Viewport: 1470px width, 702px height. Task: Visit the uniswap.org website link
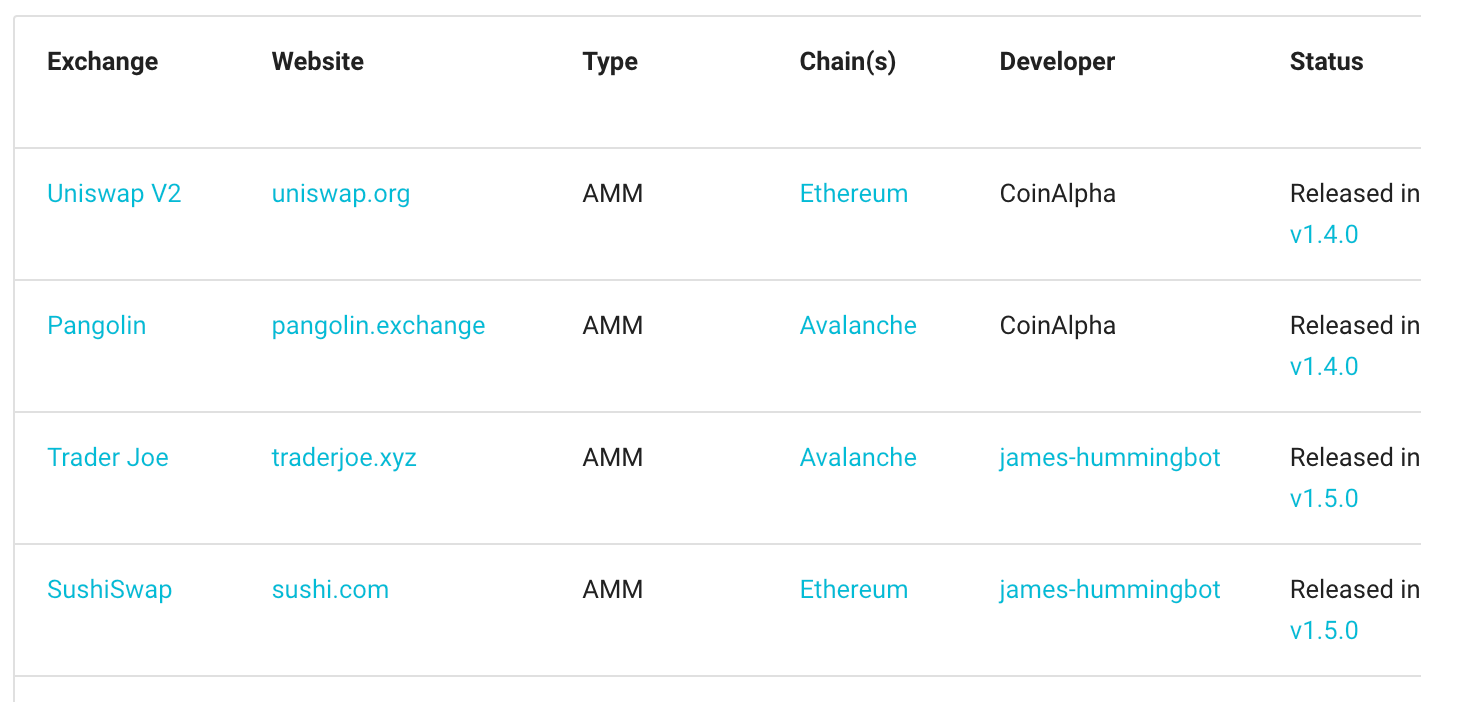pos(341,193)
